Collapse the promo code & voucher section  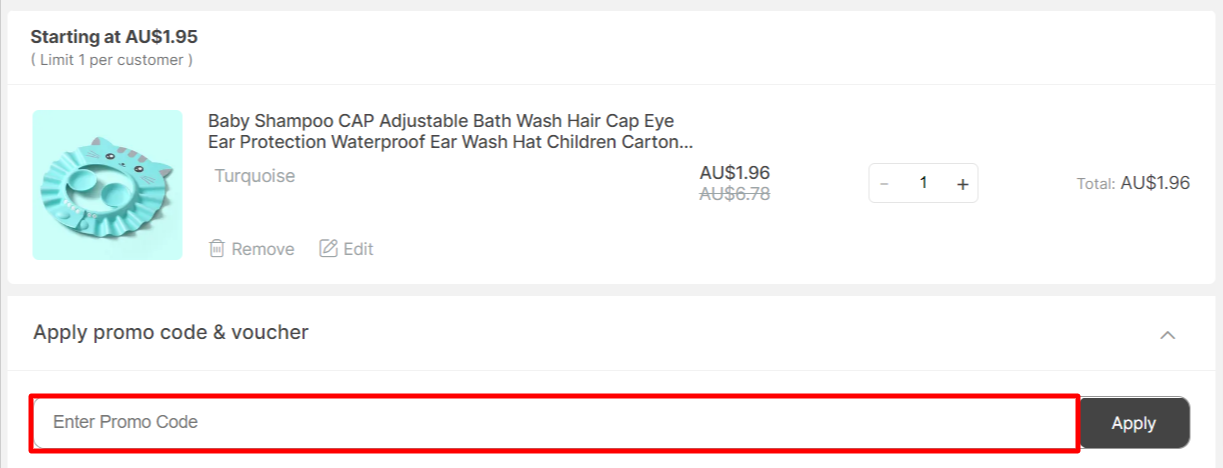1167,335
